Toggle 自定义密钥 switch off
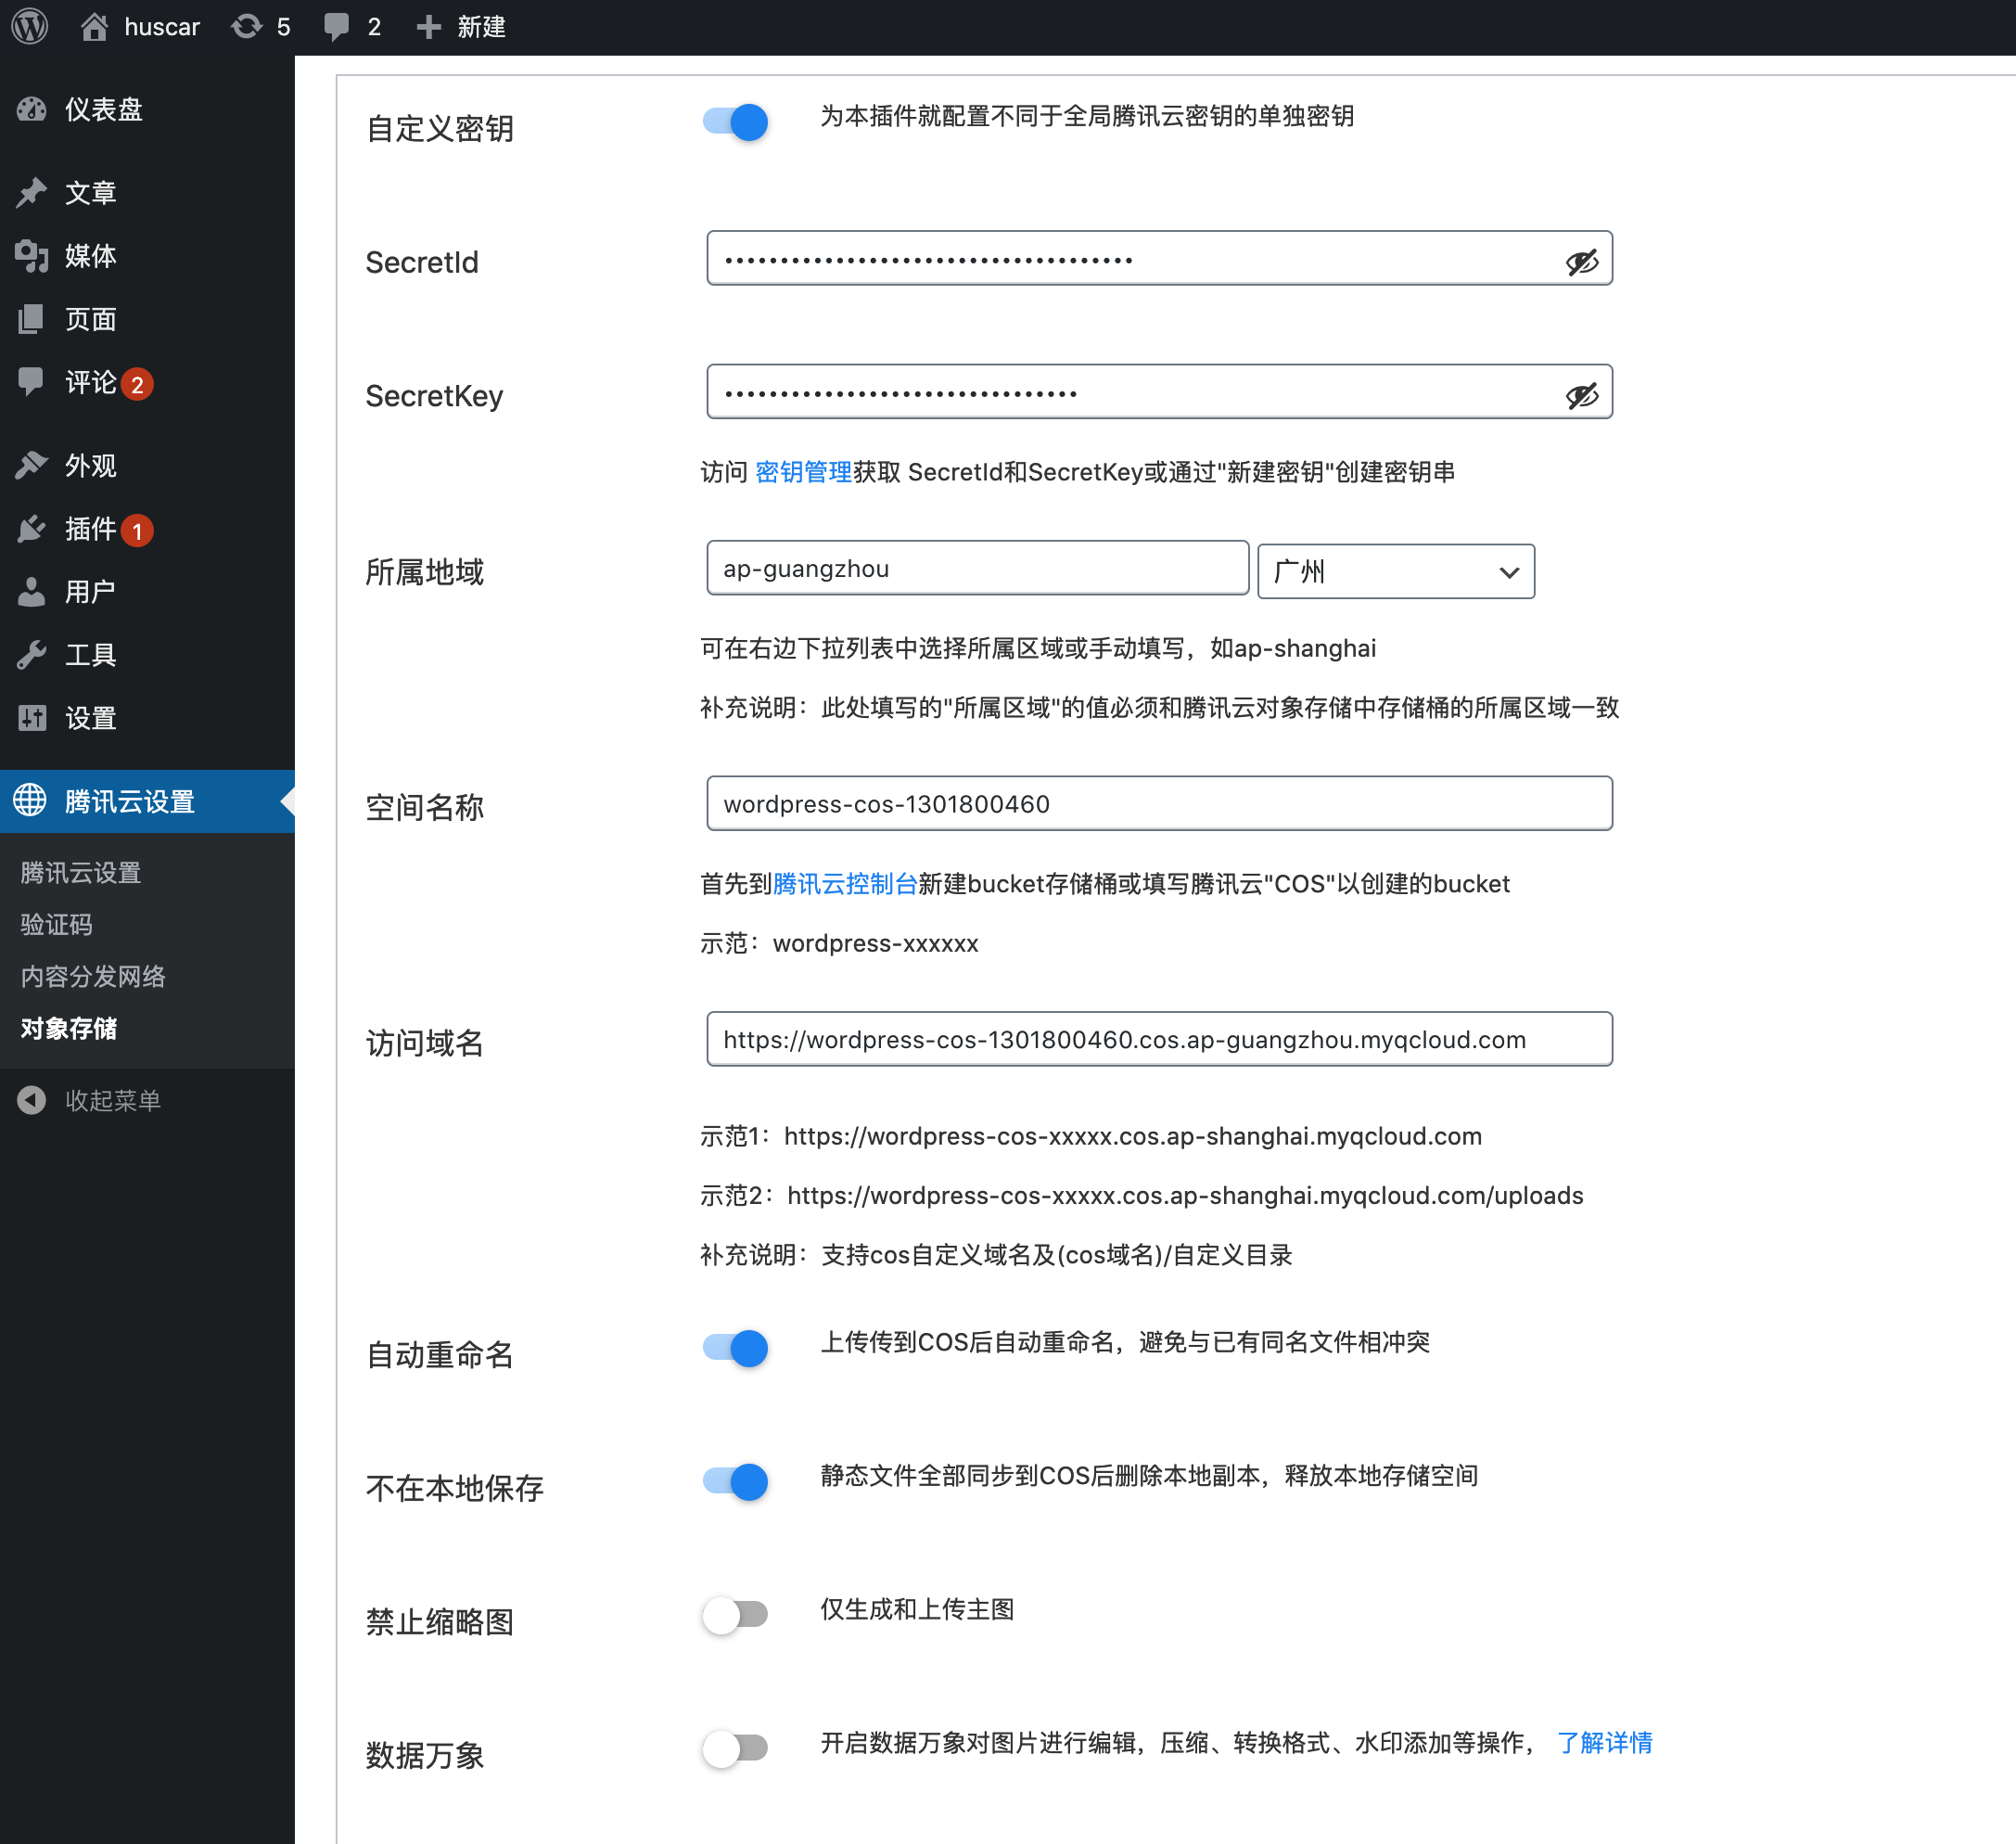This screenshot has width=2016, height=1844. [x=736, y=122]
